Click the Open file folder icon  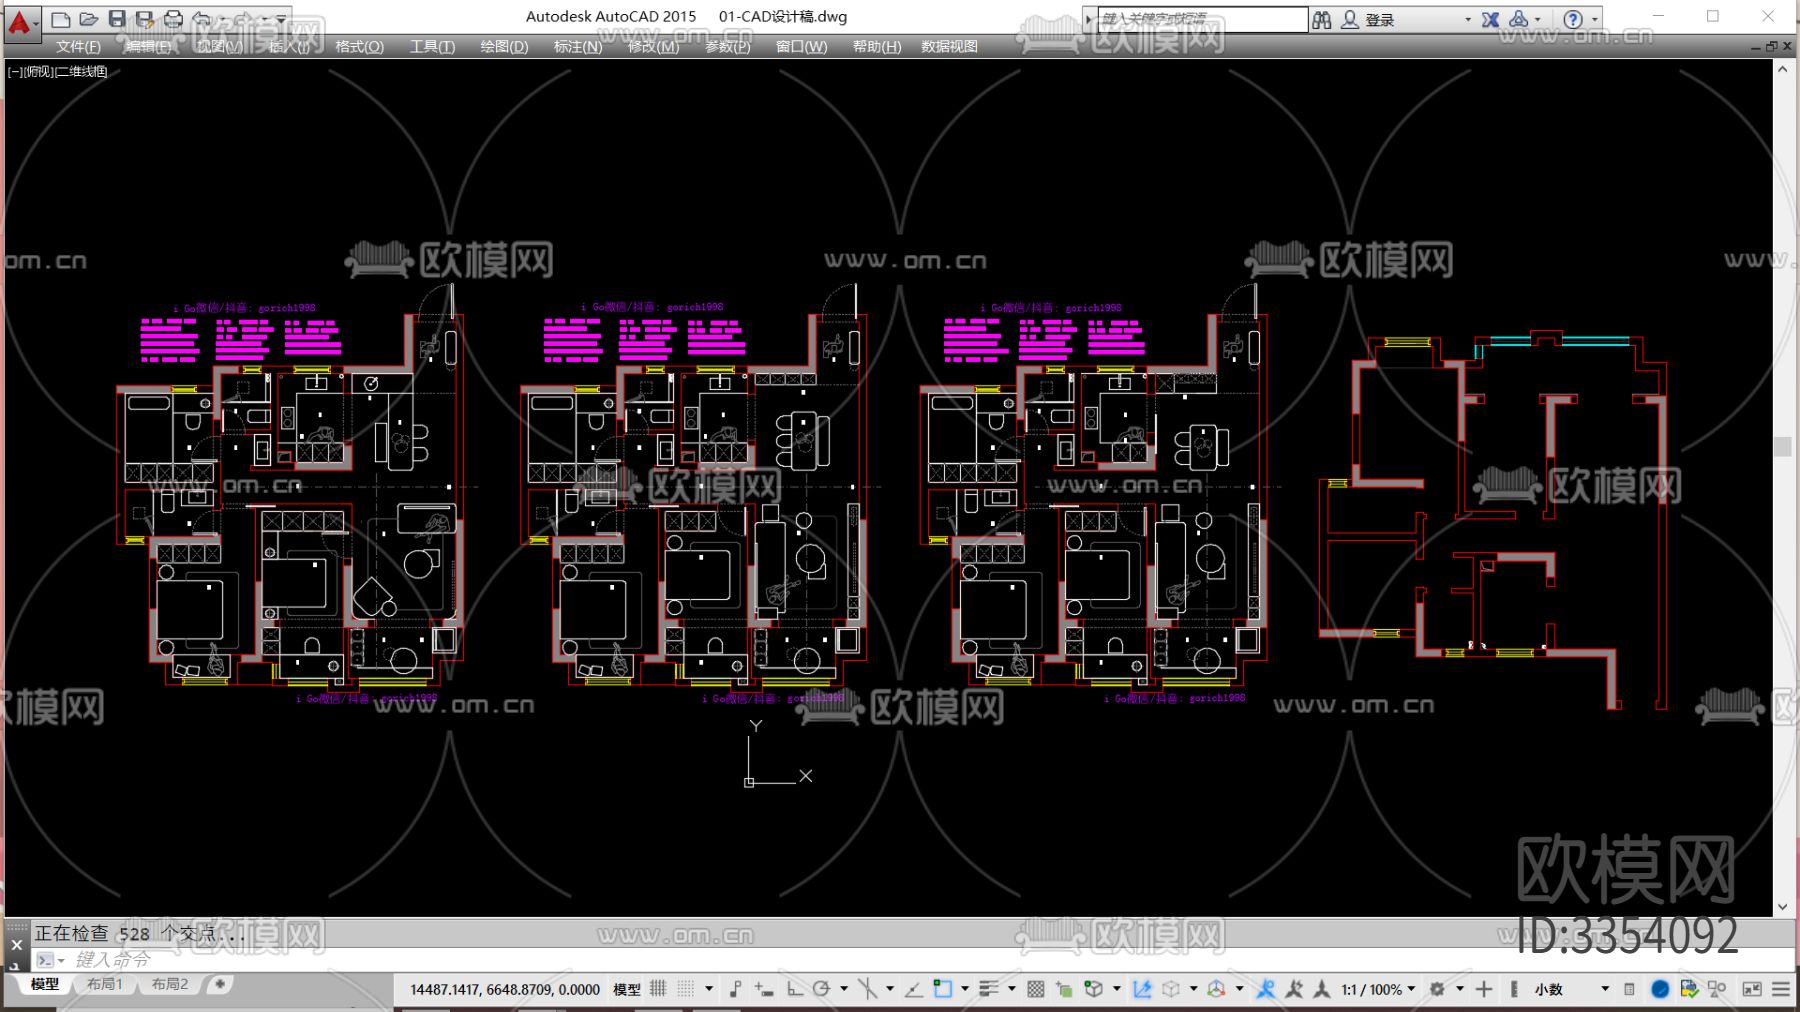point(88,19)
